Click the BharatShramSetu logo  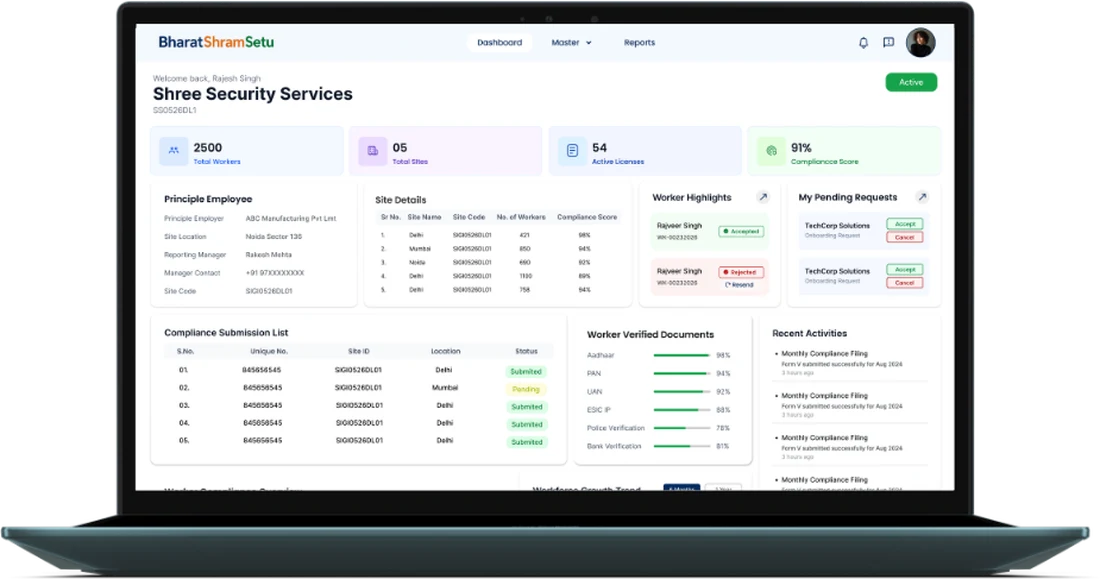coord(216,42)
